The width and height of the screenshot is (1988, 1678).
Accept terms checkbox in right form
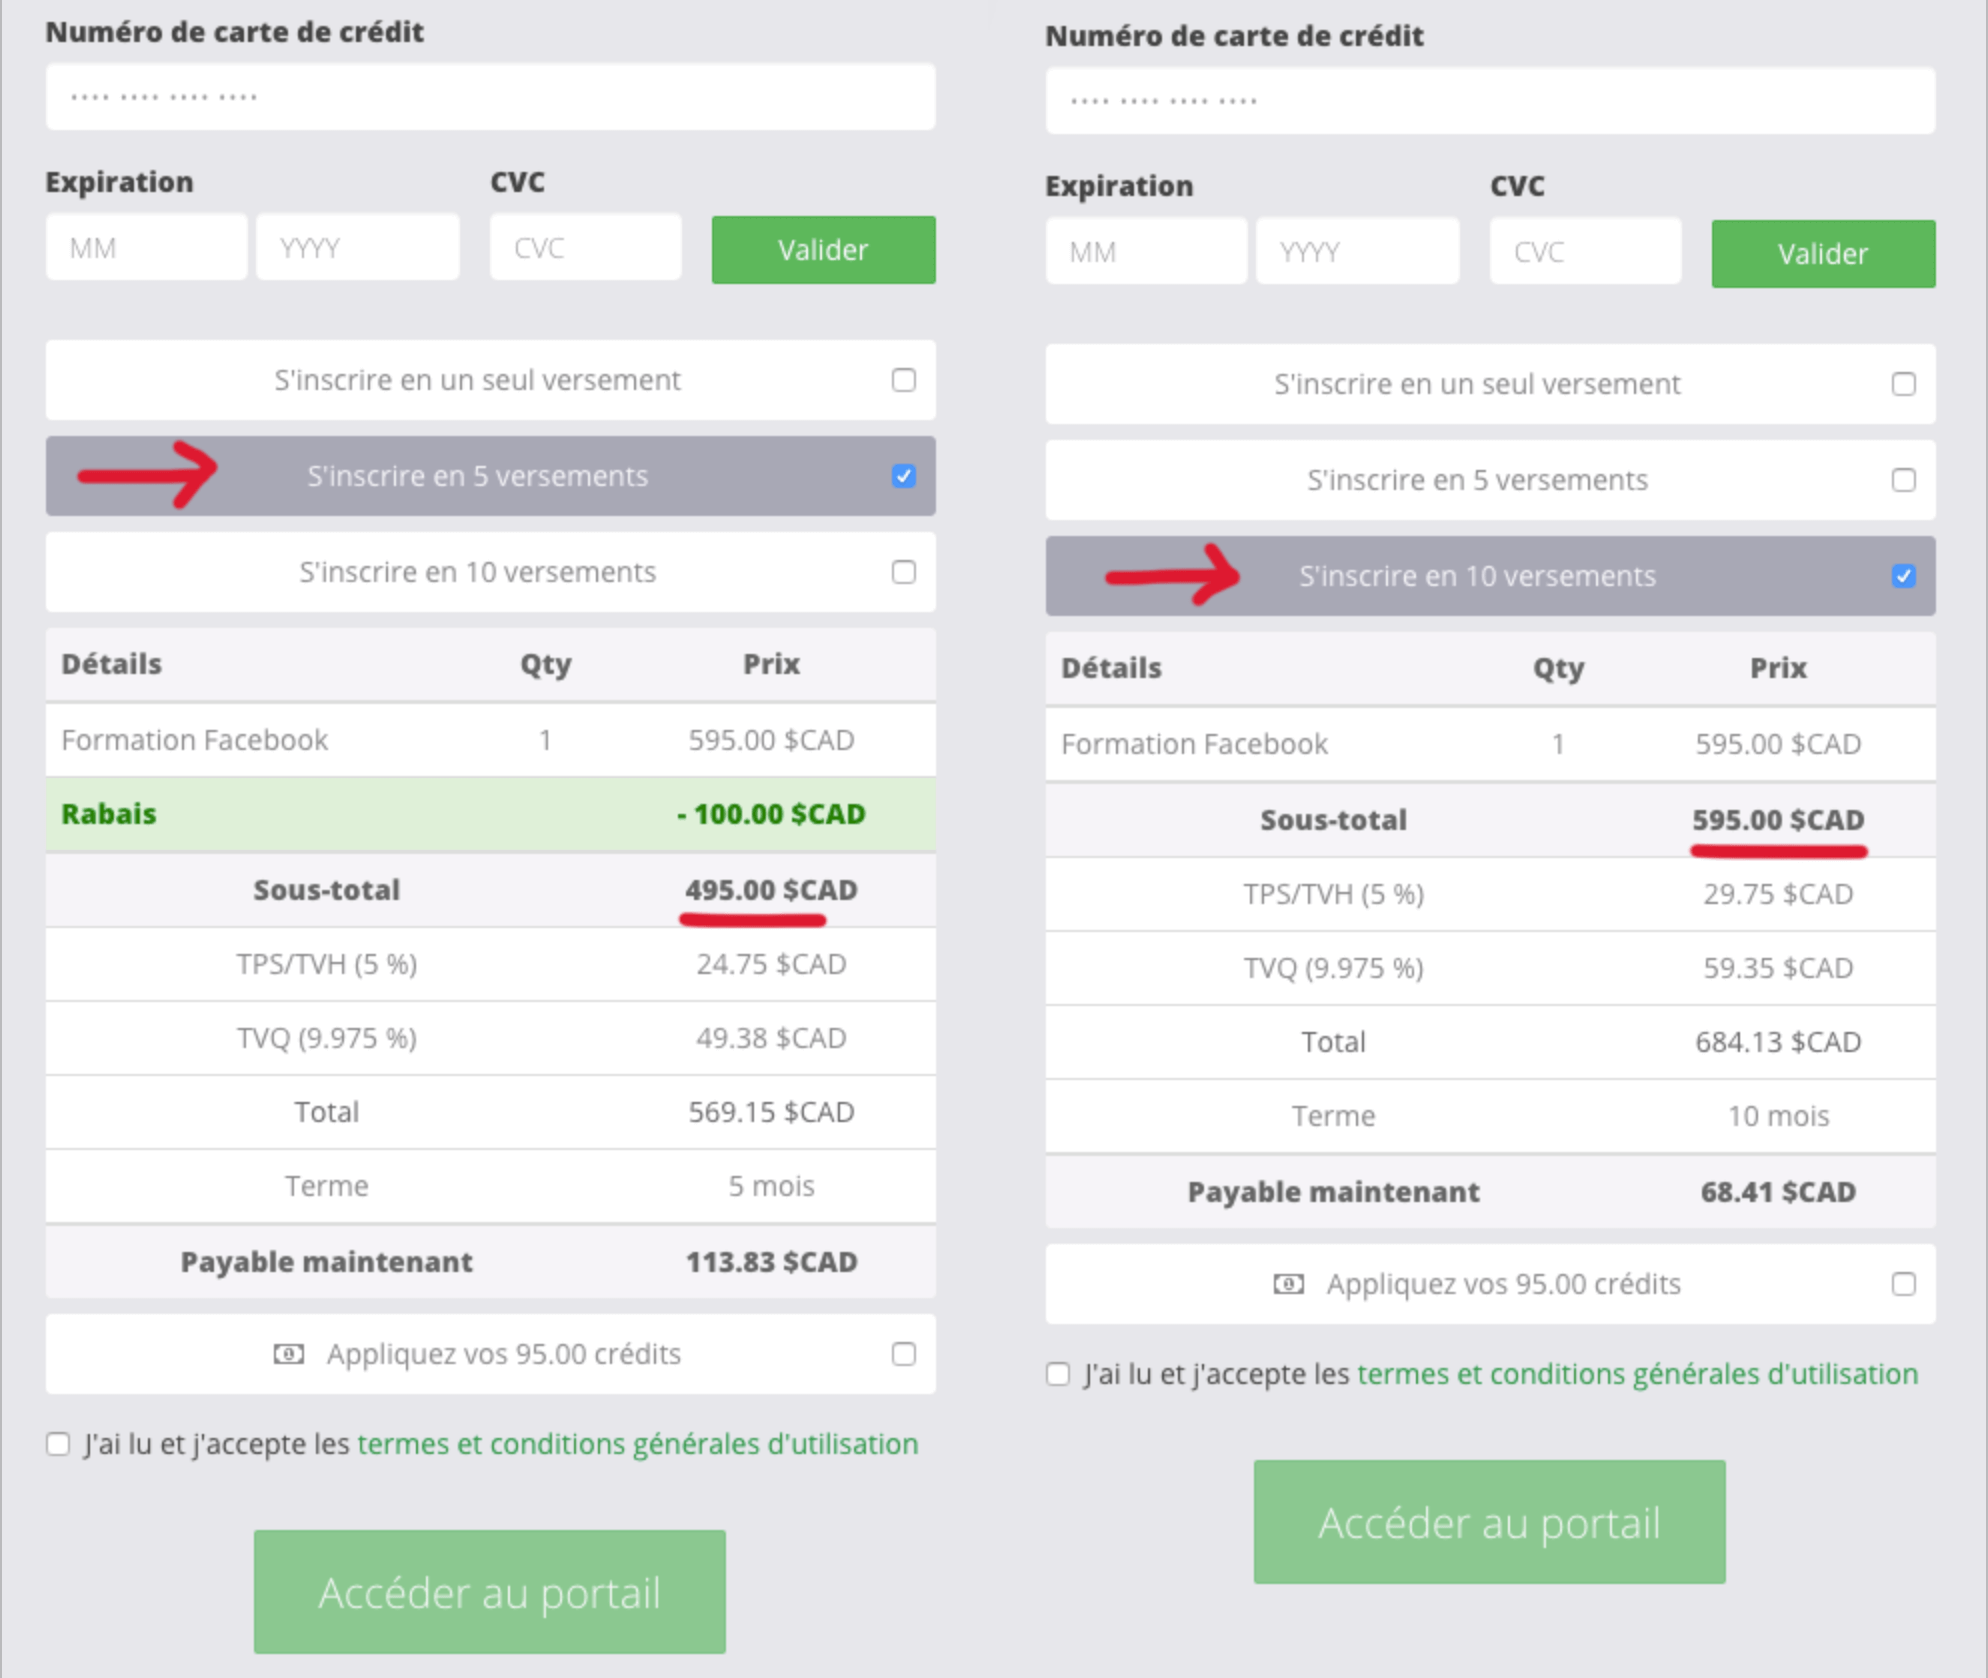point(1058,1374)
